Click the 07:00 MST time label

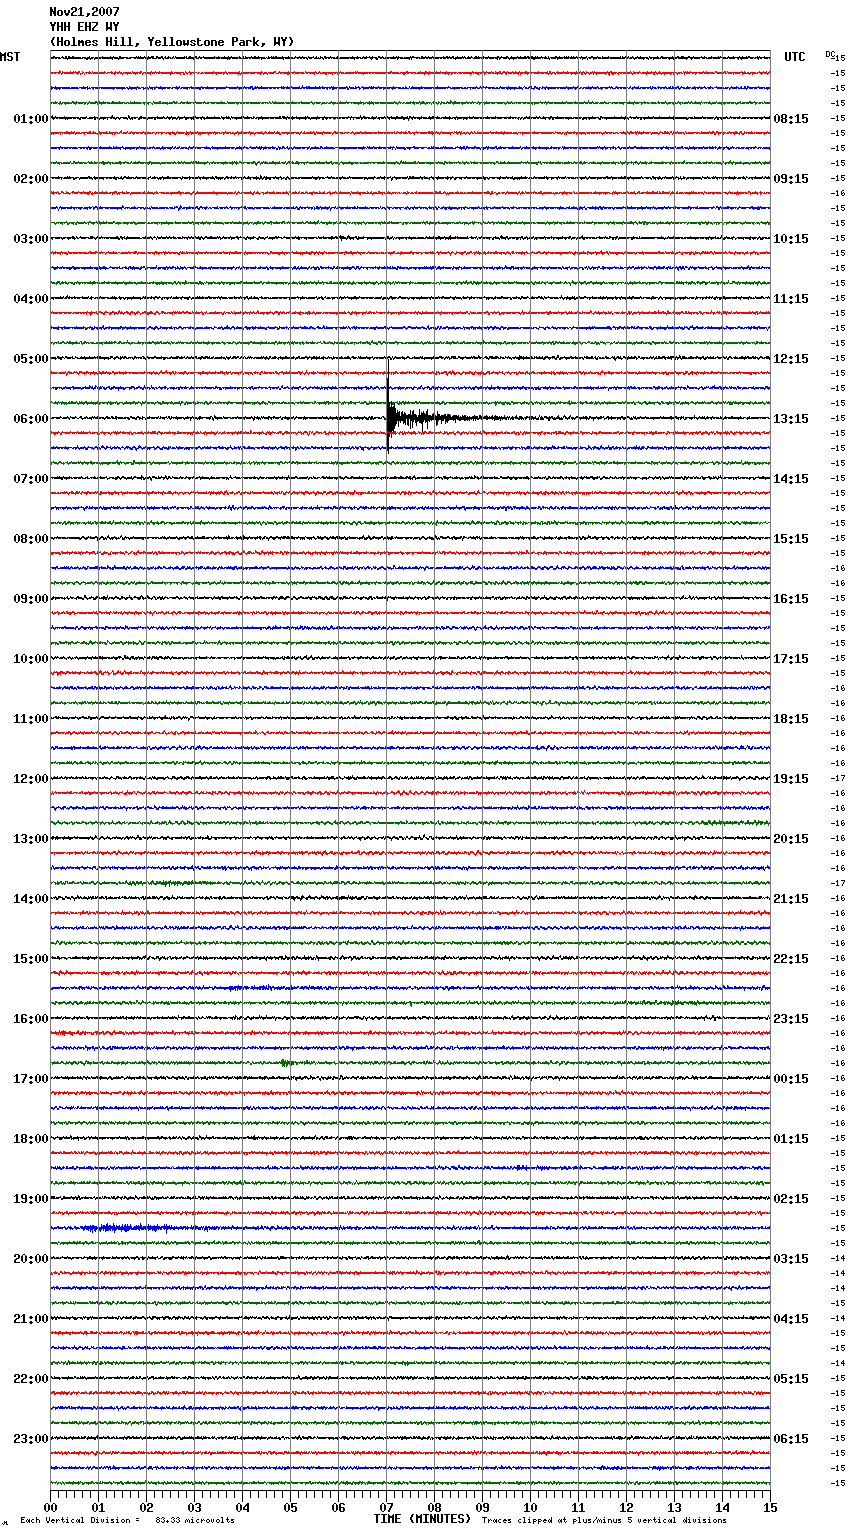tap(30, 479)
